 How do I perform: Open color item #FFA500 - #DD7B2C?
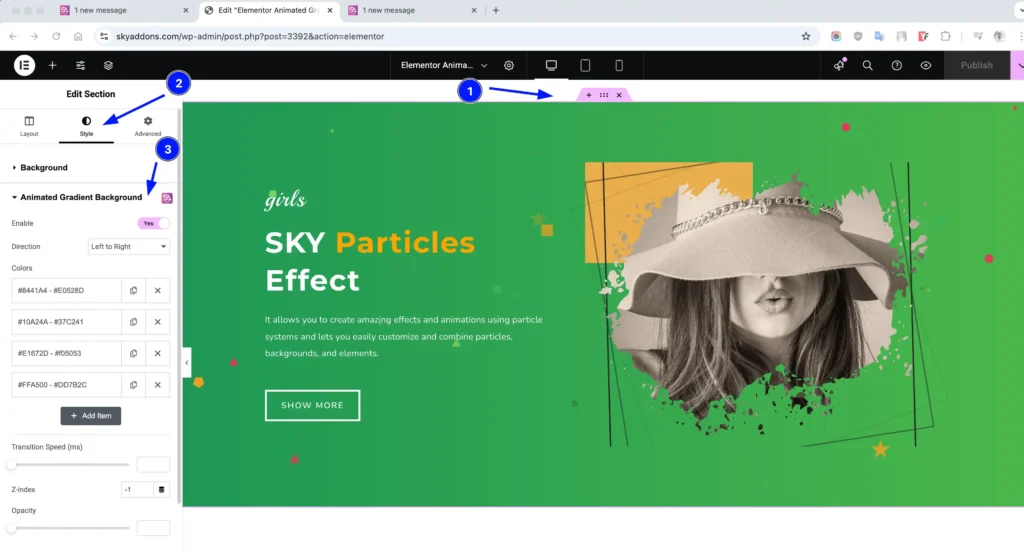(66, 385)
